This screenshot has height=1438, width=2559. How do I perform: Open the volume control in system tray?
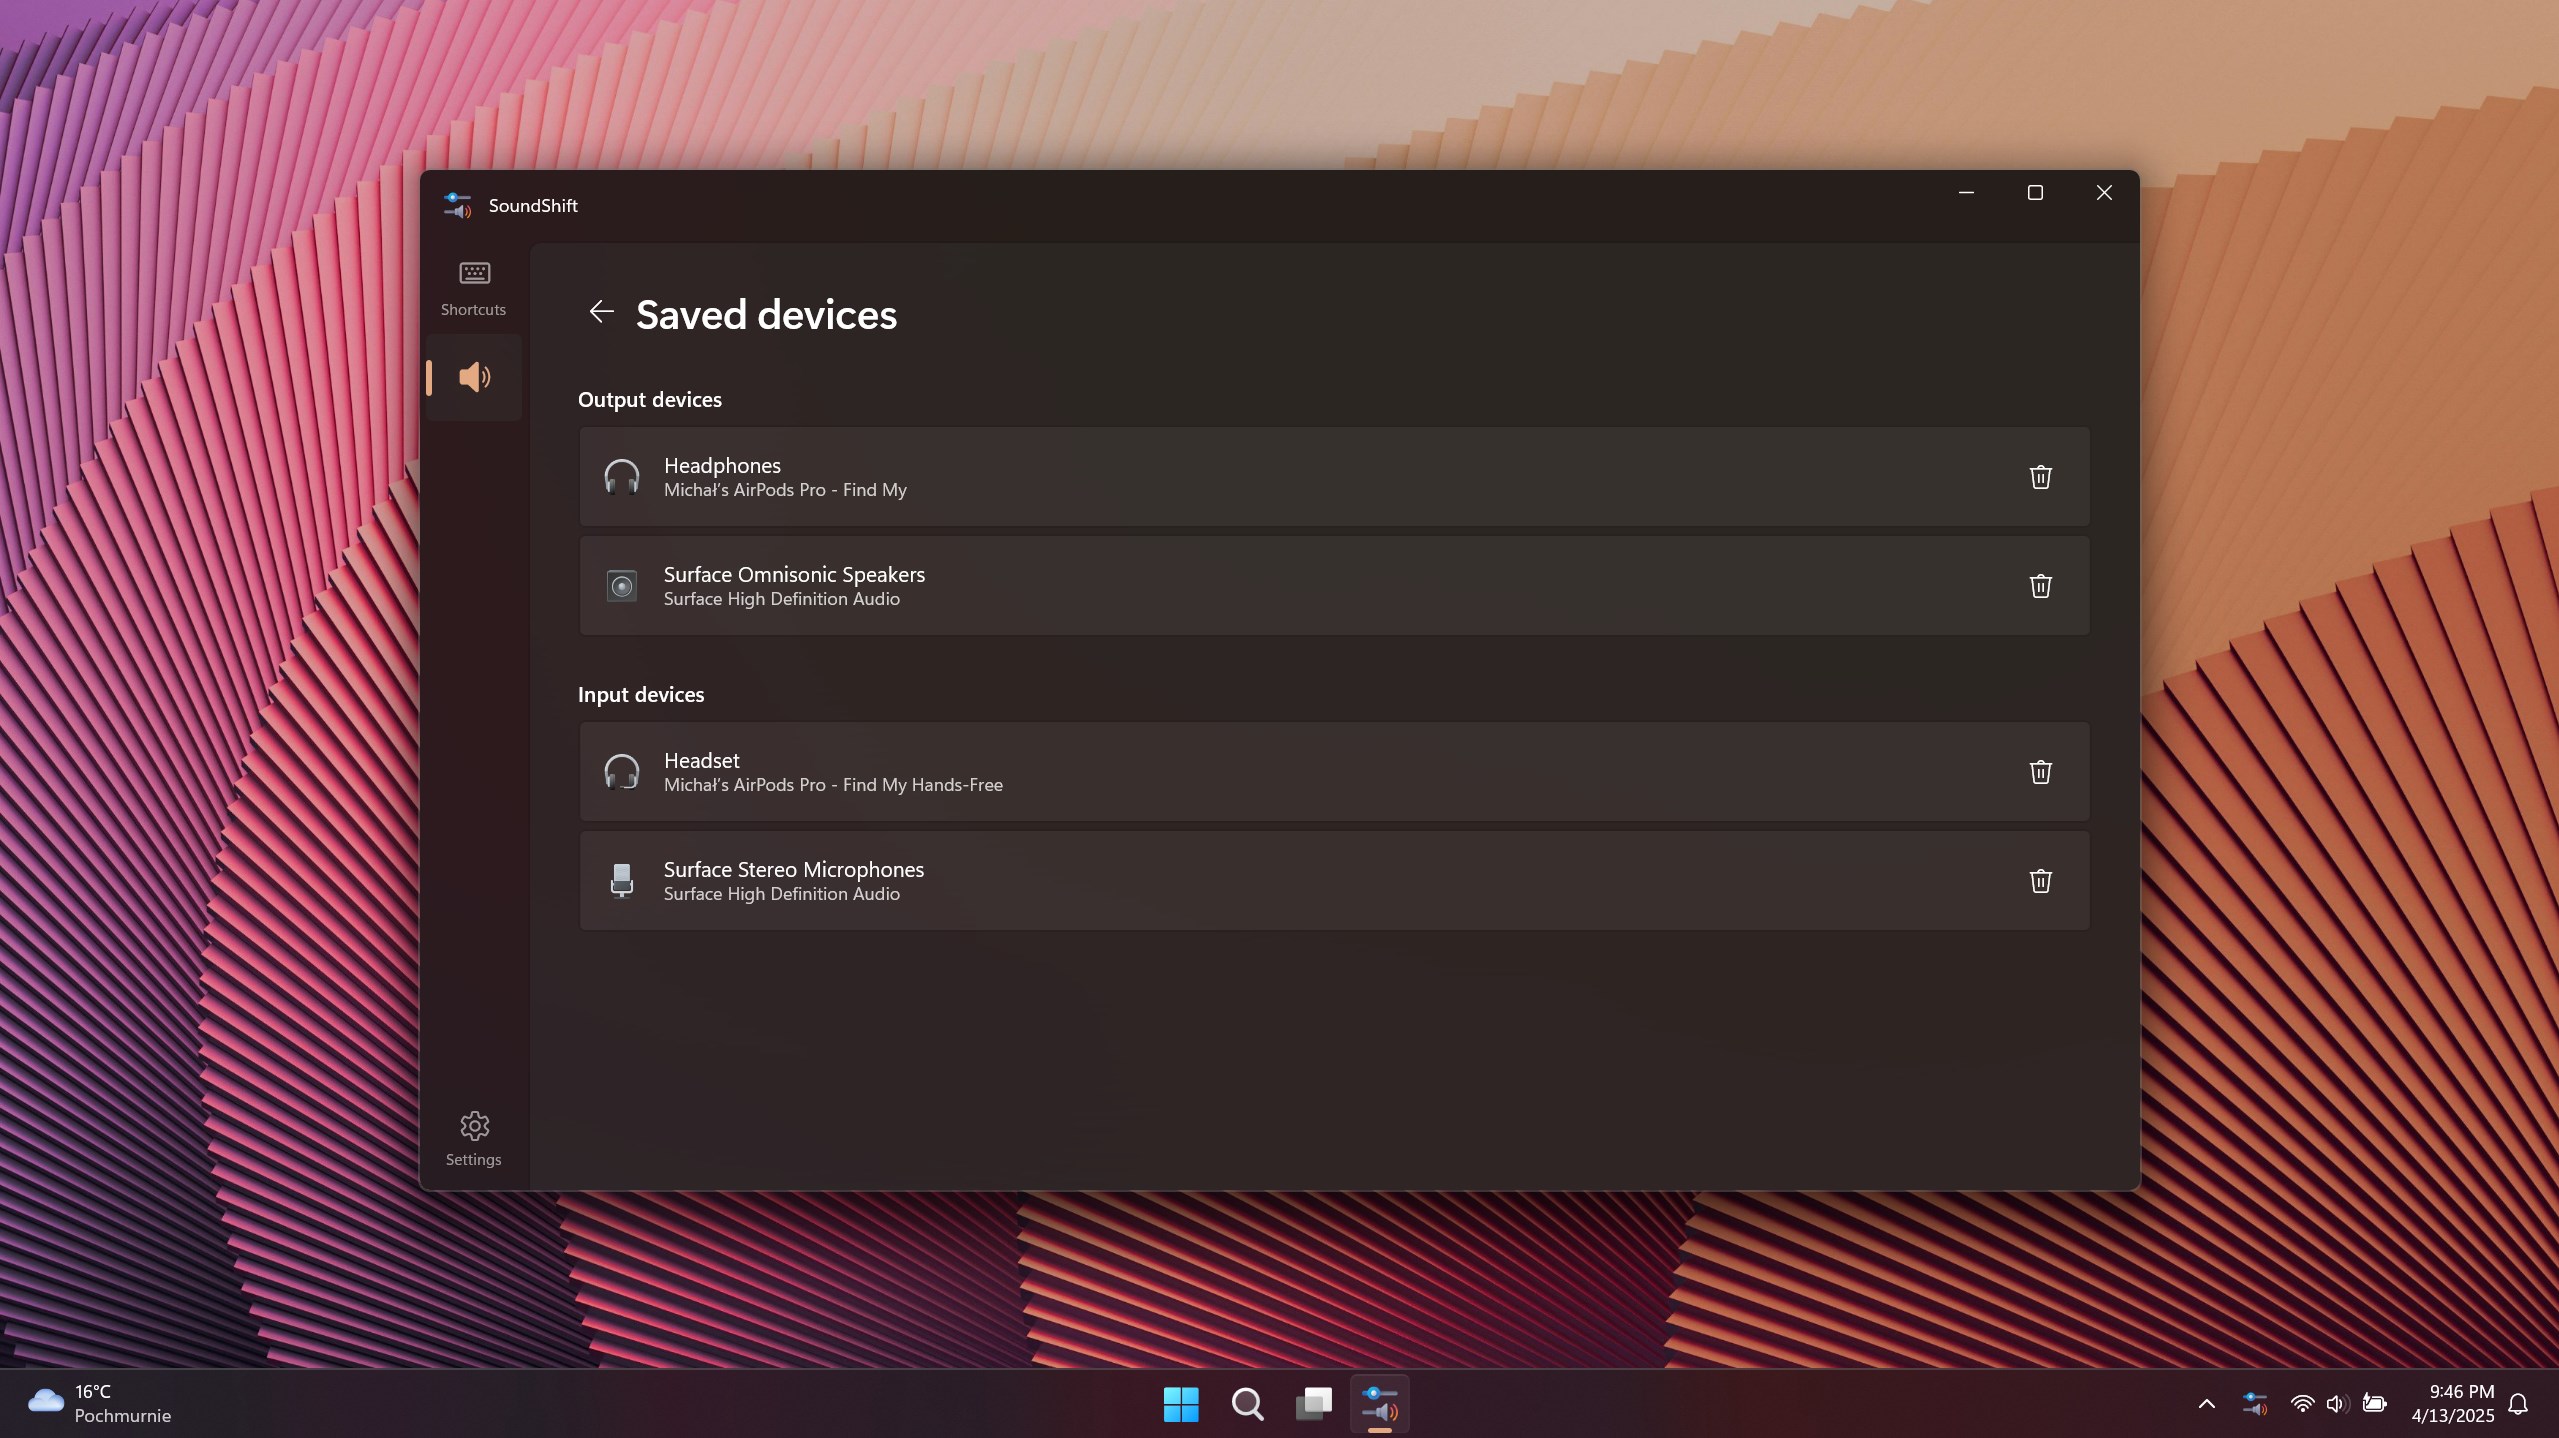pos(2337,1404)
